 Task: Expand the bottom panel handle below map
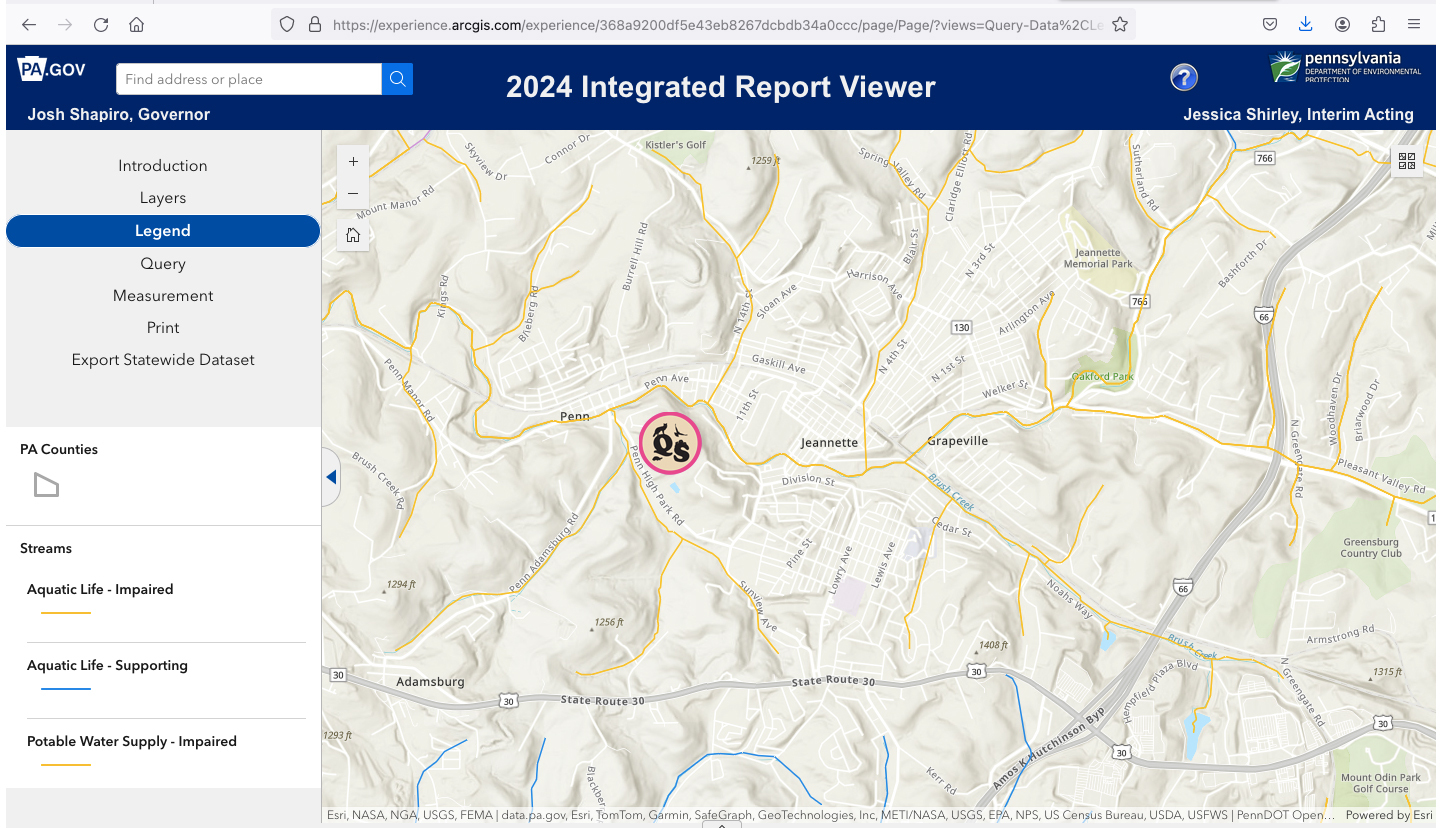pos(721,825)
